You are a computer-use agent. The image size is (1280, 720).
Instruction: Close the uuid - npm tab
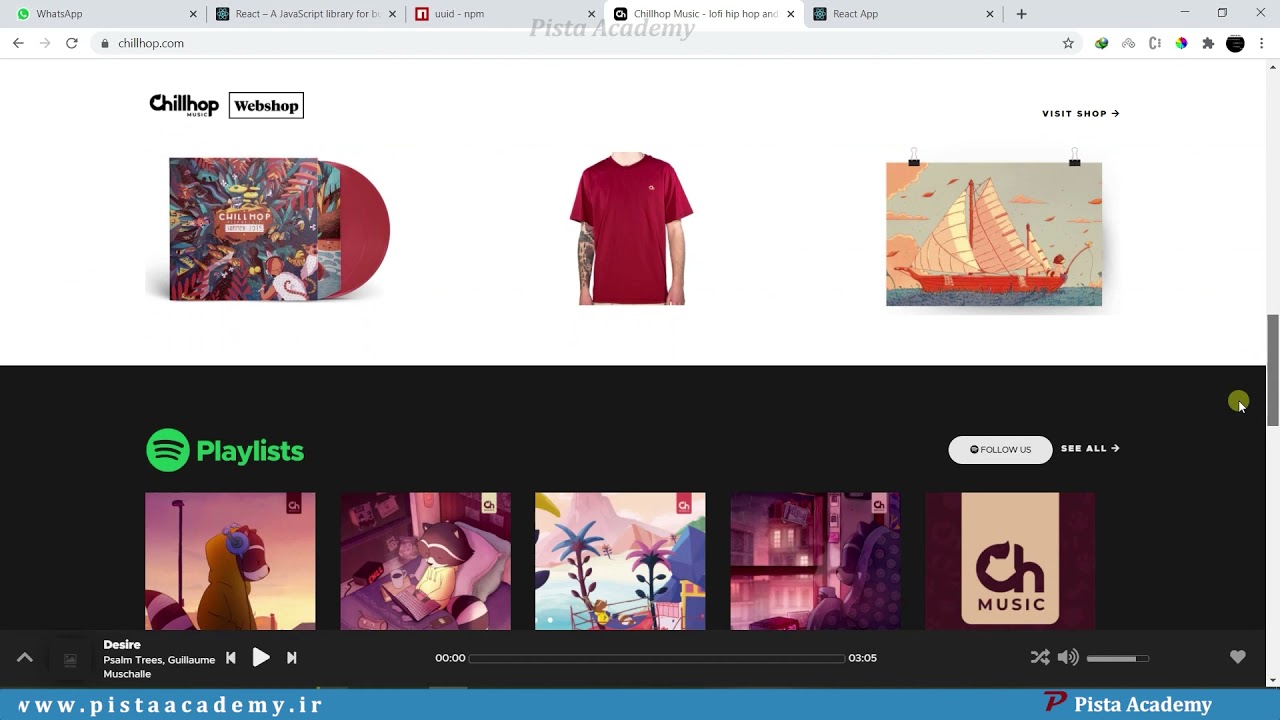[592, 14]
